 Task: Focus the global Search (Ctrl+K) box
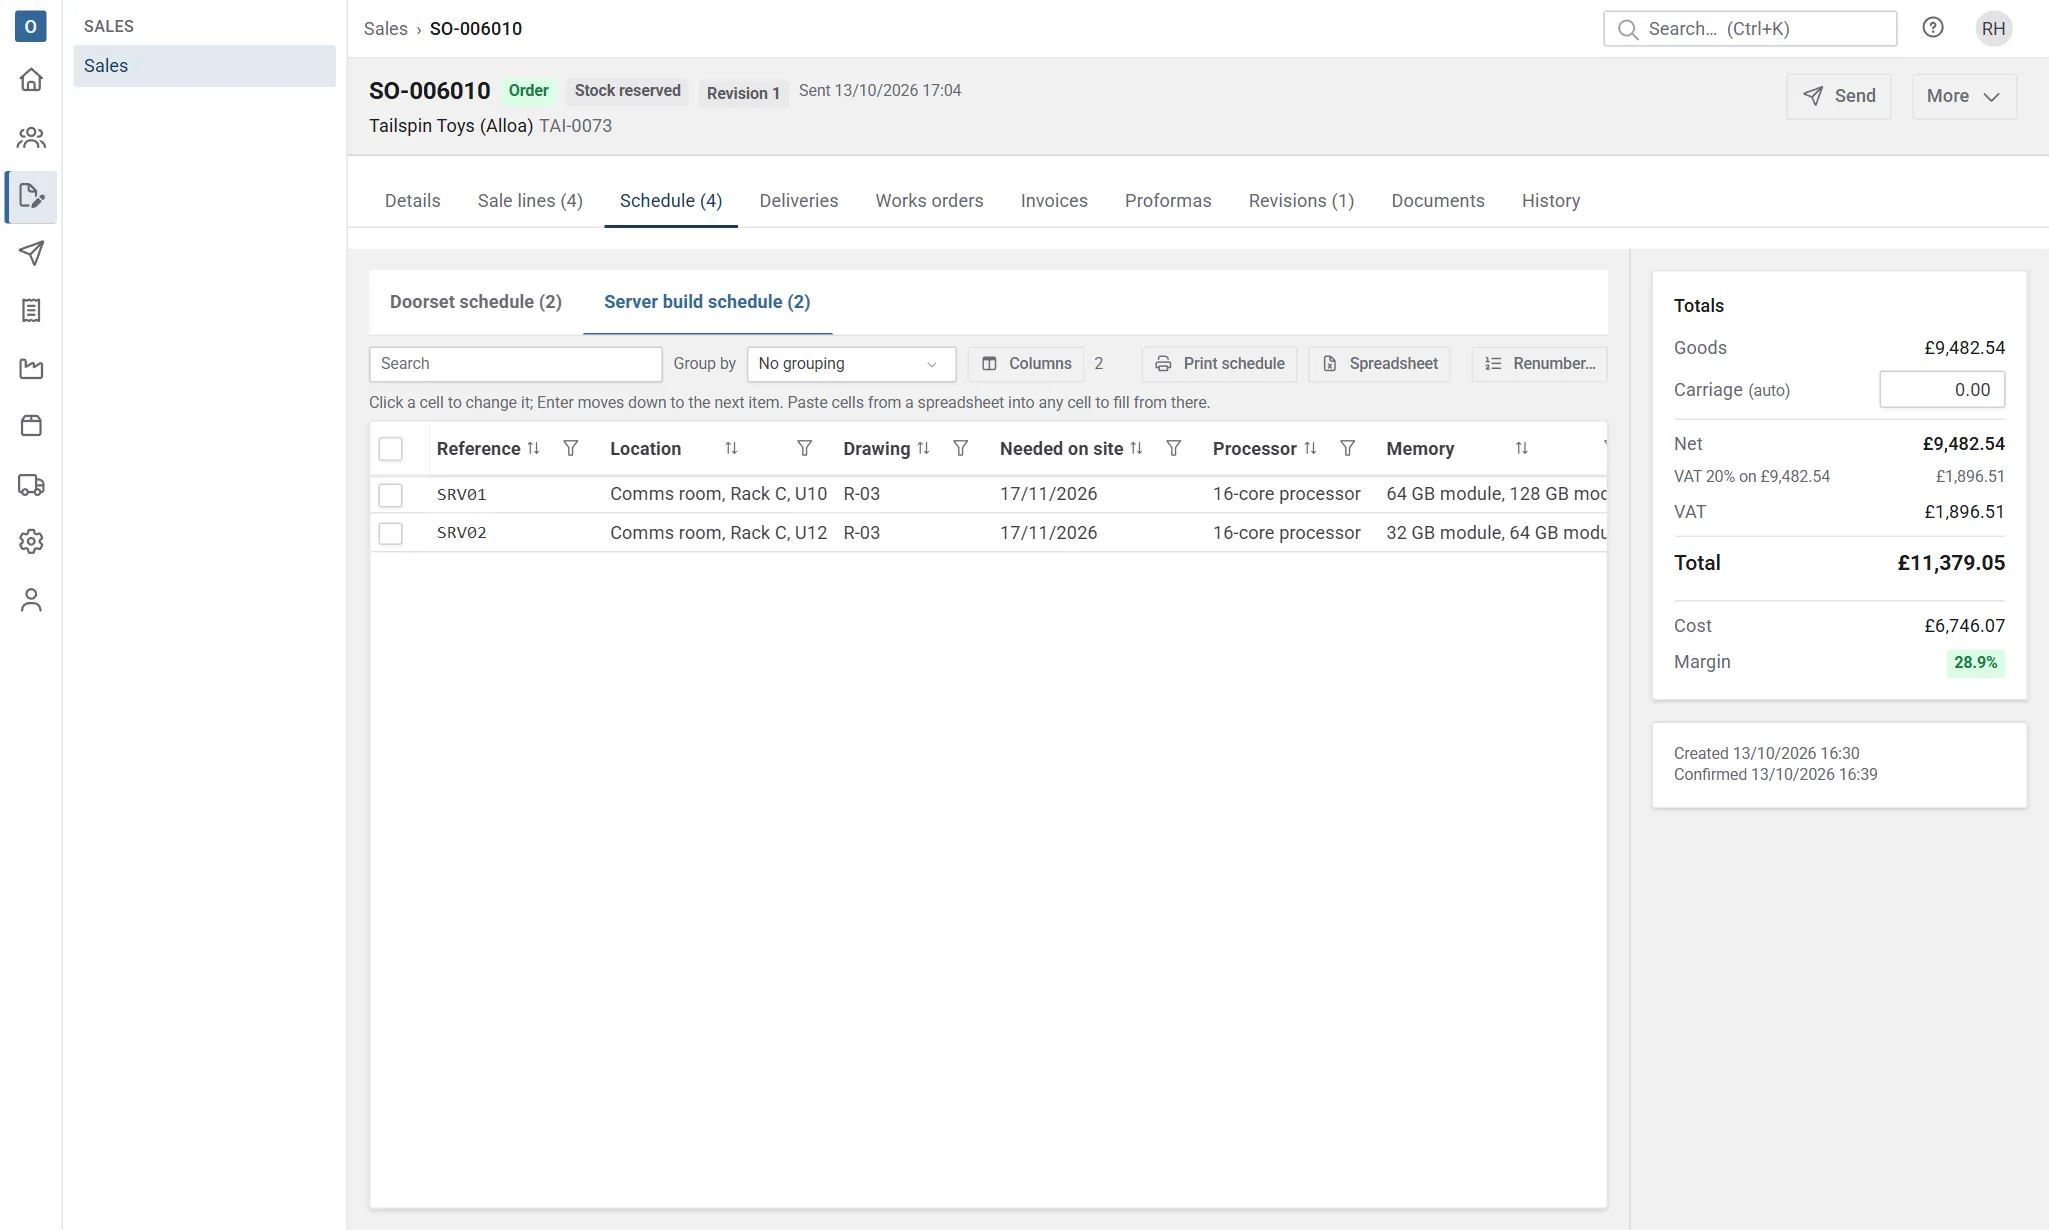tap(1750, 29)
